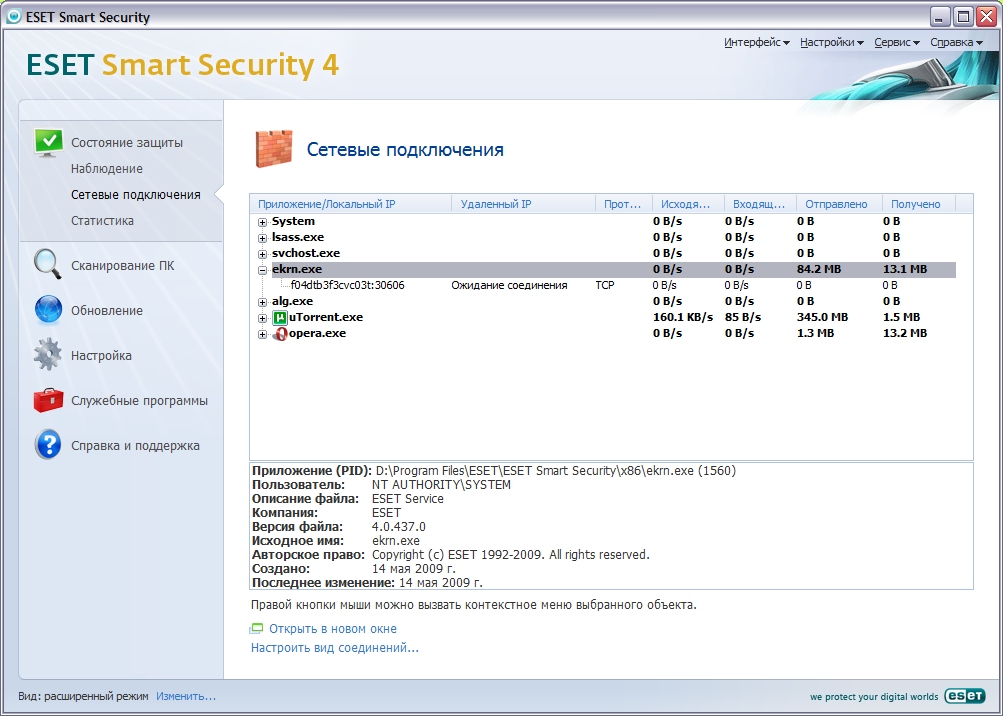Expand the lsass.exe process node
Screen dimensions: 1003x716
click(x=263, y=238)
